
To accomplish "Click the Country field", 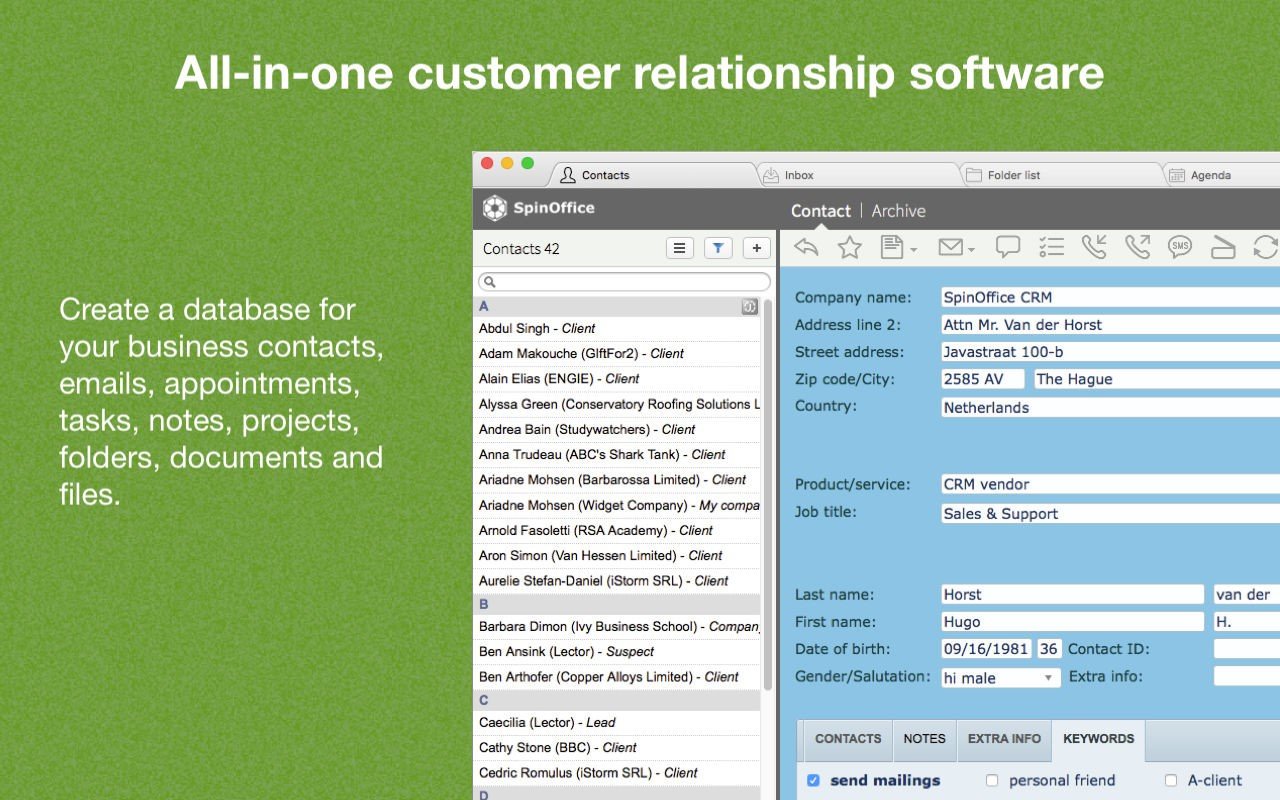I will click(1110, 407).
